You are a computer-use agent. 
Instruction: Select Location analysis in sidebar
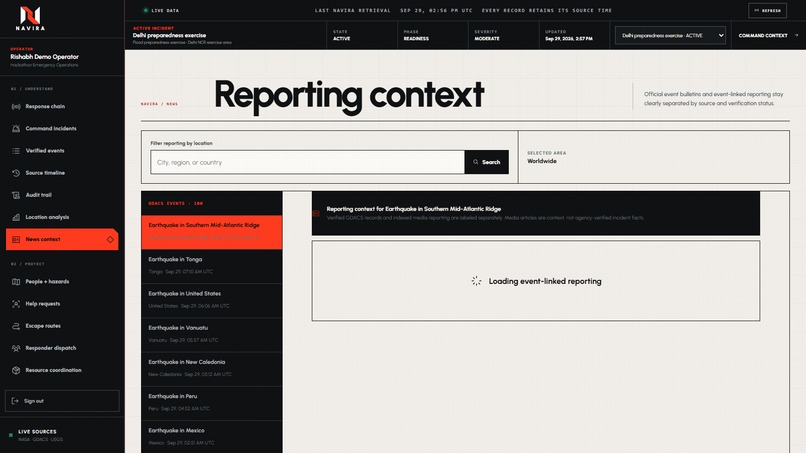click(62, 217)
